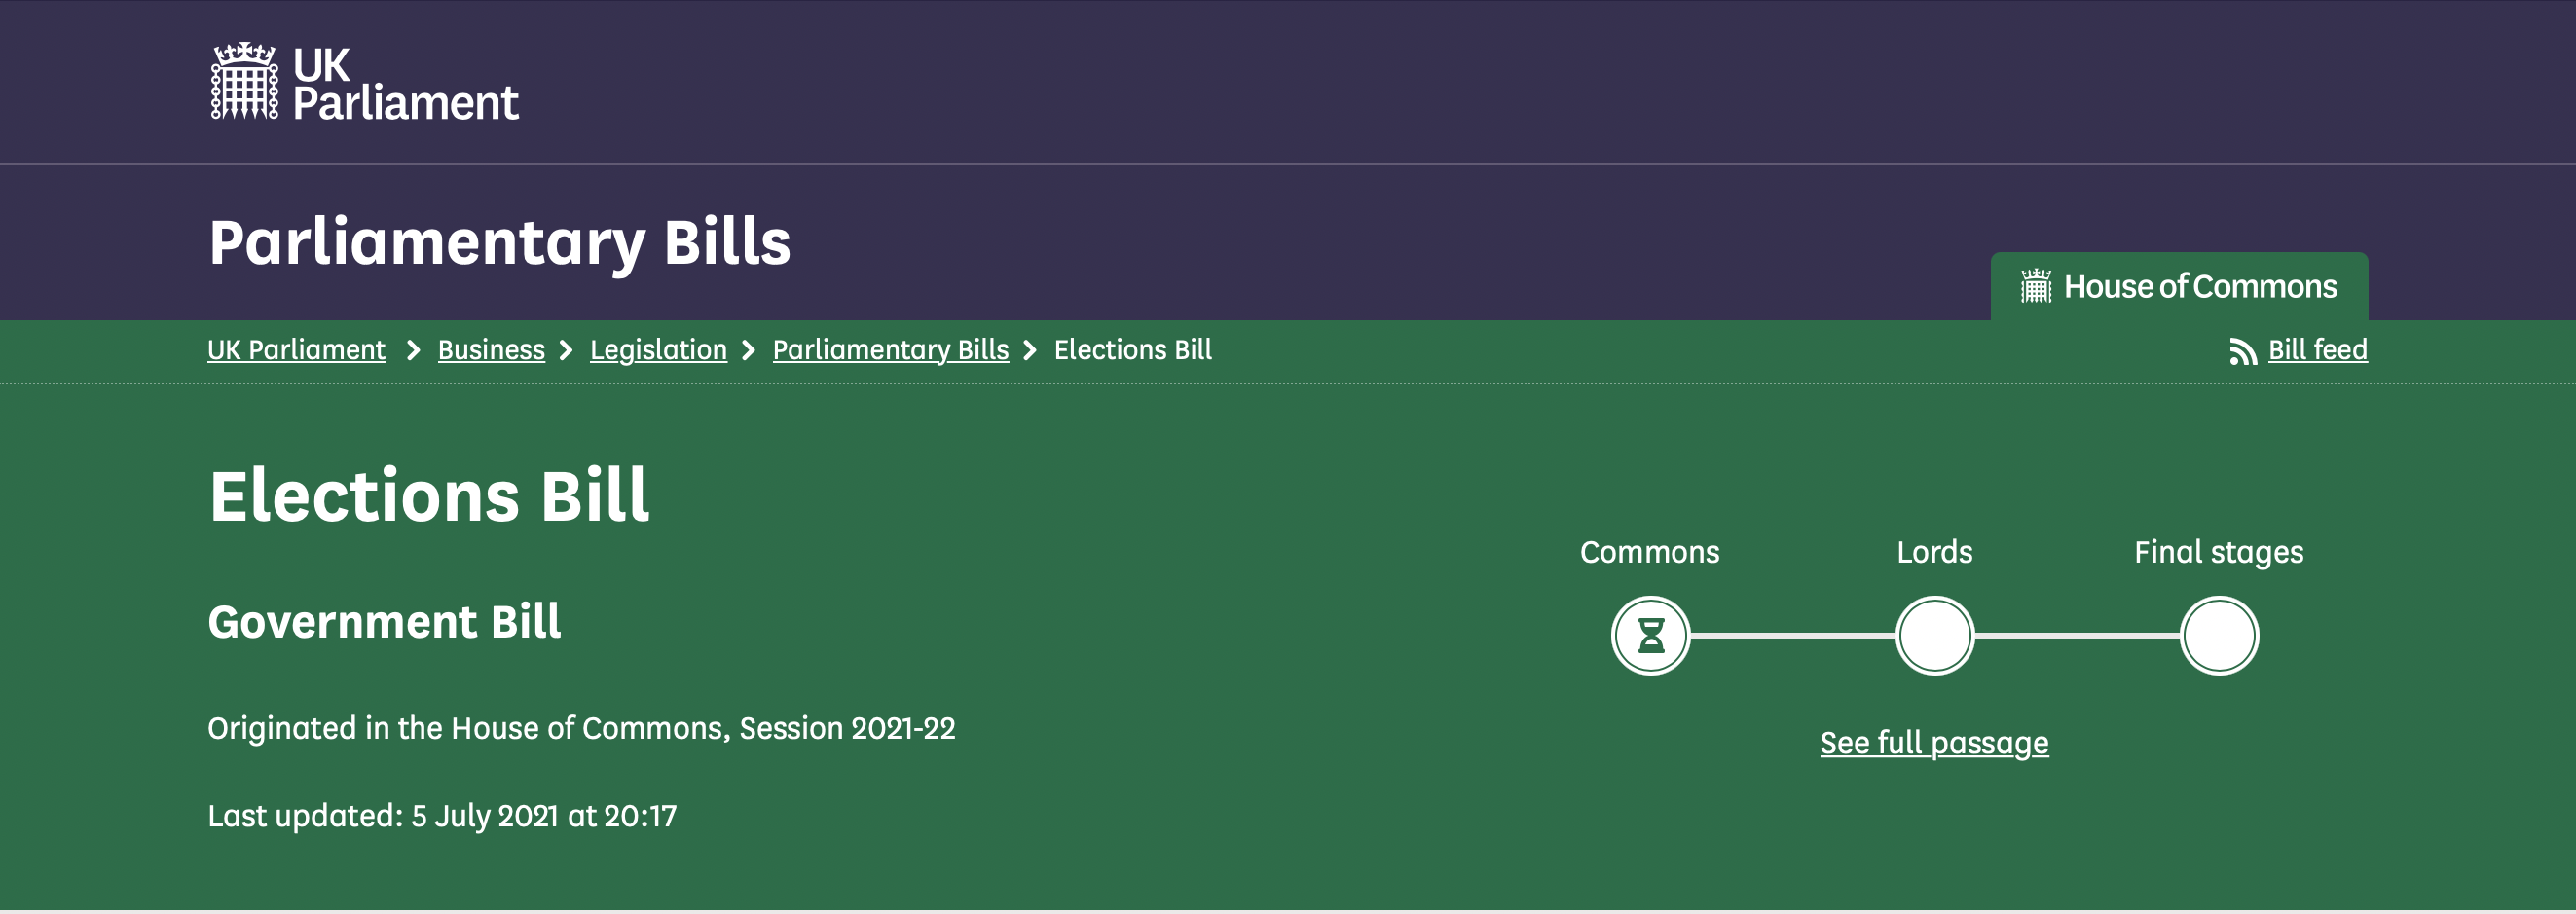Click the Parliamentary Bills page heading

tap(499, 243)
